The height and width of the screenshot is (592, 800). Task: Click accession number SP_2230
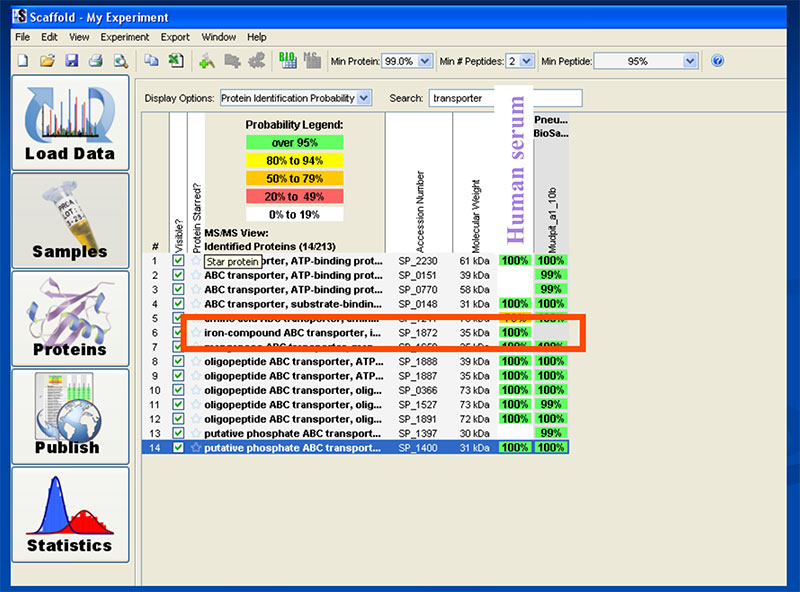click(418, 261)
